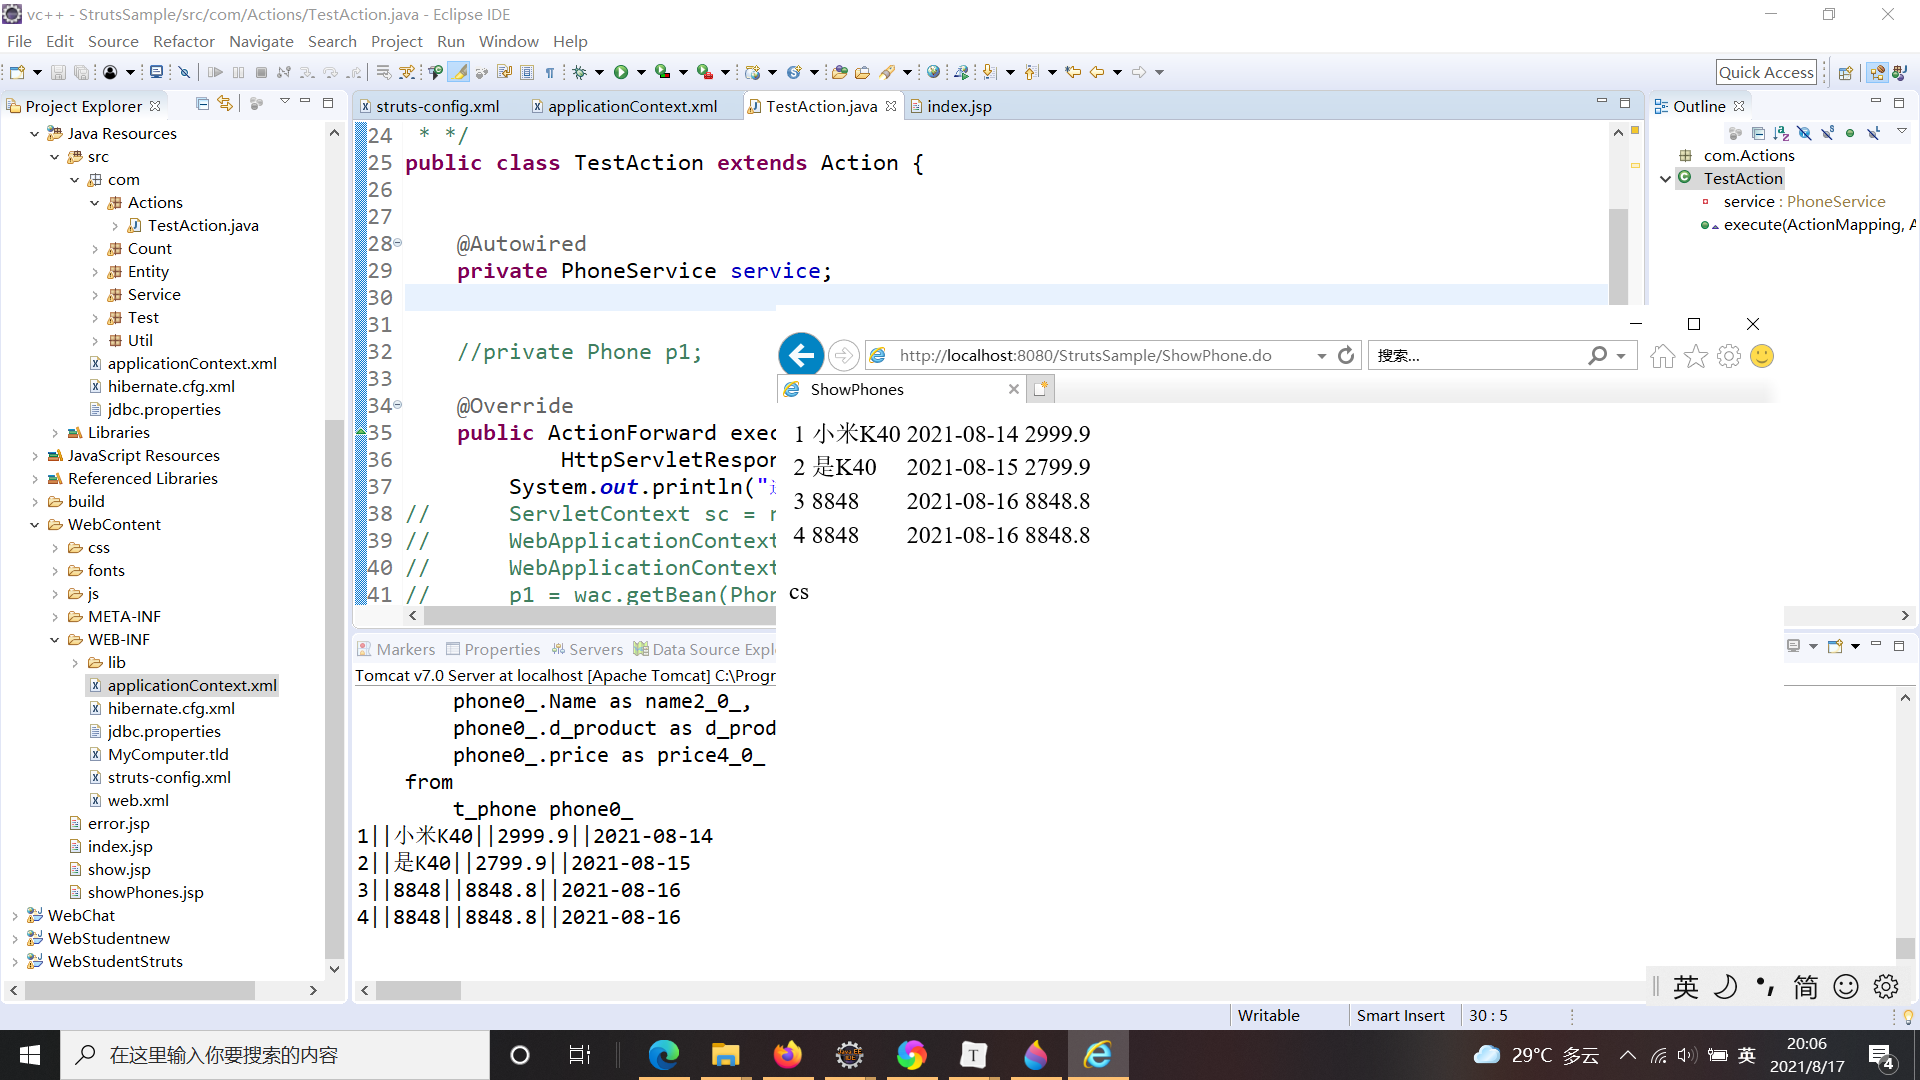The width and height of the screenshot is (1920, 1080).
Task: Toggle Skip All Breakpoints icon
Action: (183, 72)
